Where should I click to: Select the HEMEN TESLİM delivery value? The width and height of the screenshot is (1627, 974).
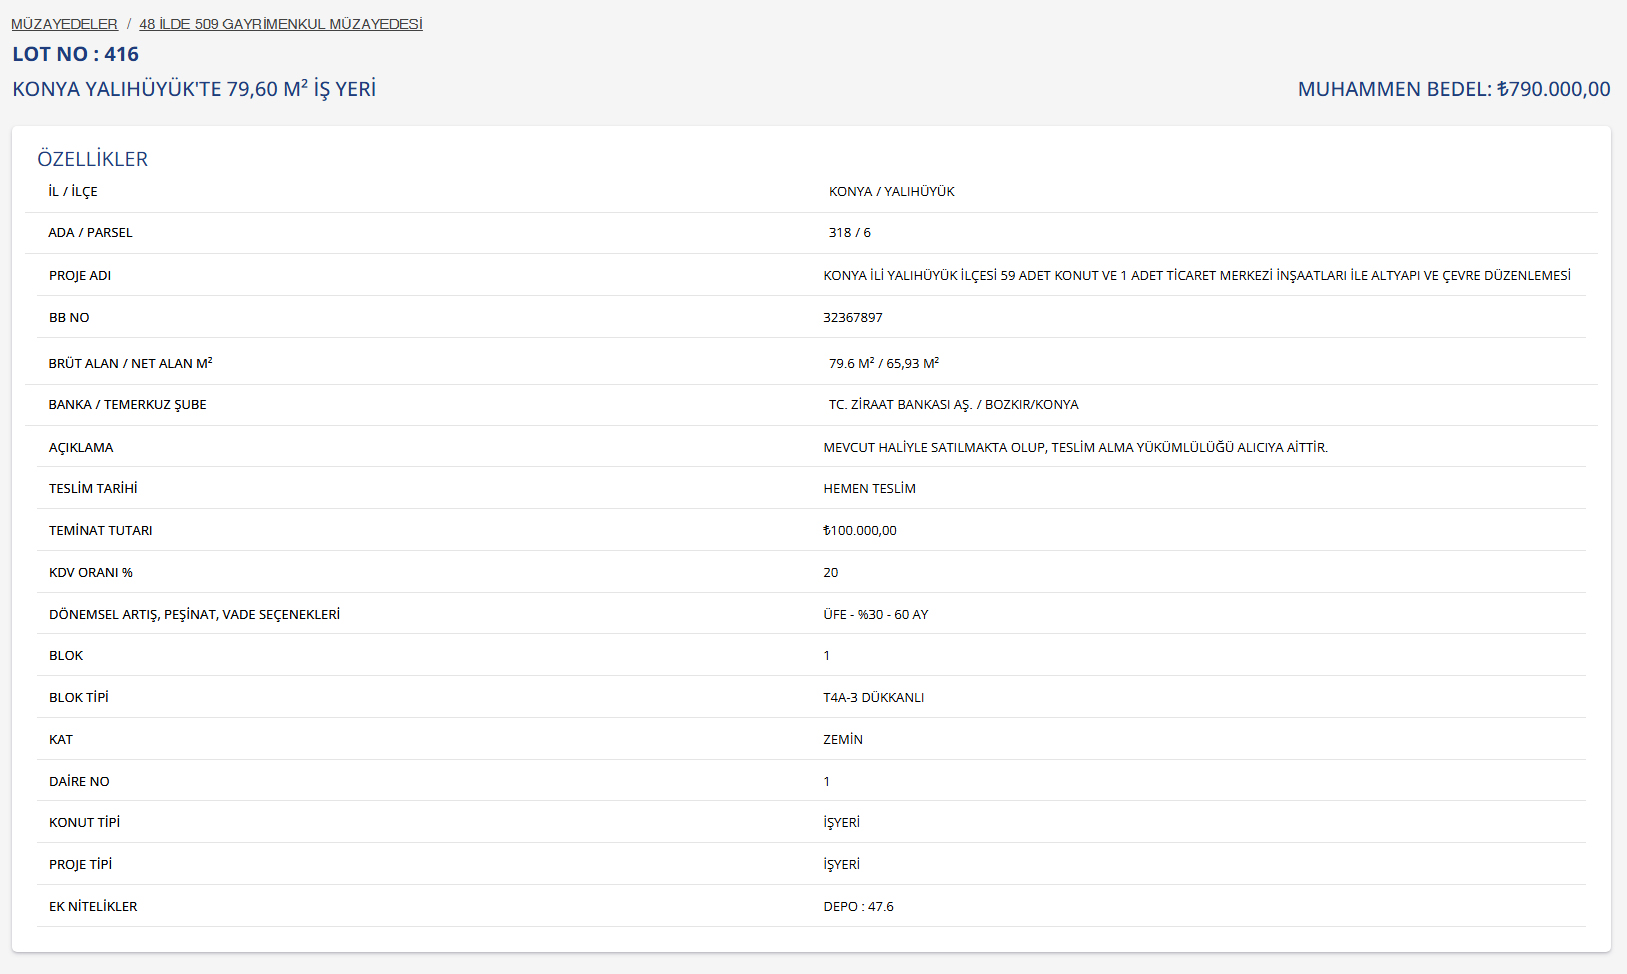[x=869, y=489]
